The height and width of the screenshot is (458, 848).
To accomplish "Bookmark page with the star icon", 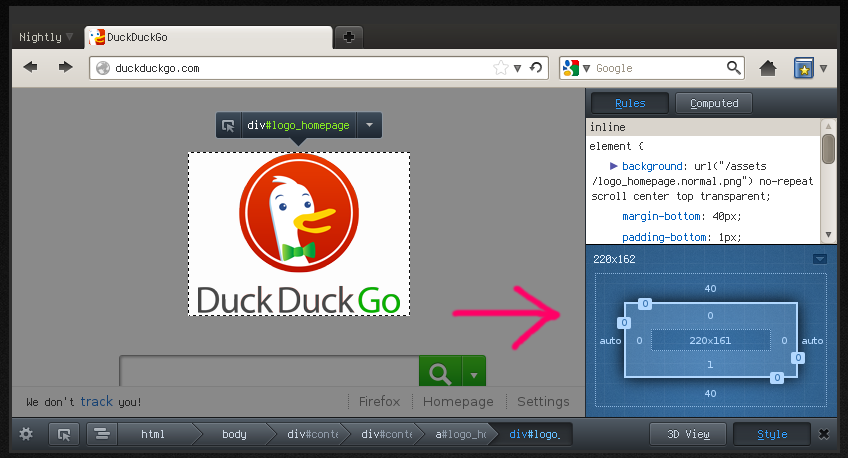I will point(501,68).
